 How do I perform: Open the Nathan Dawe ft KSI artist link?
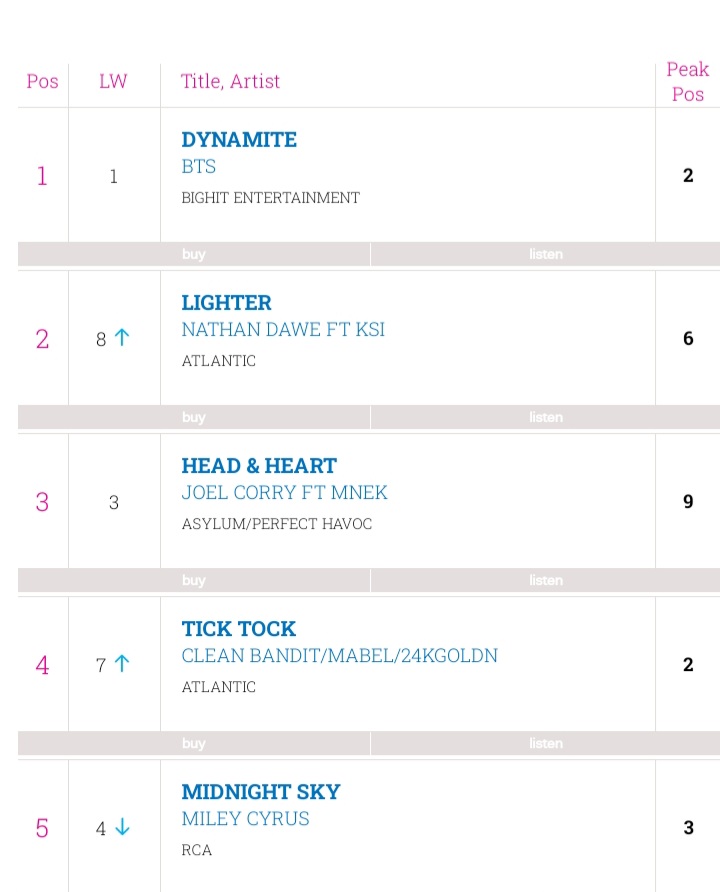click(283, 329)
